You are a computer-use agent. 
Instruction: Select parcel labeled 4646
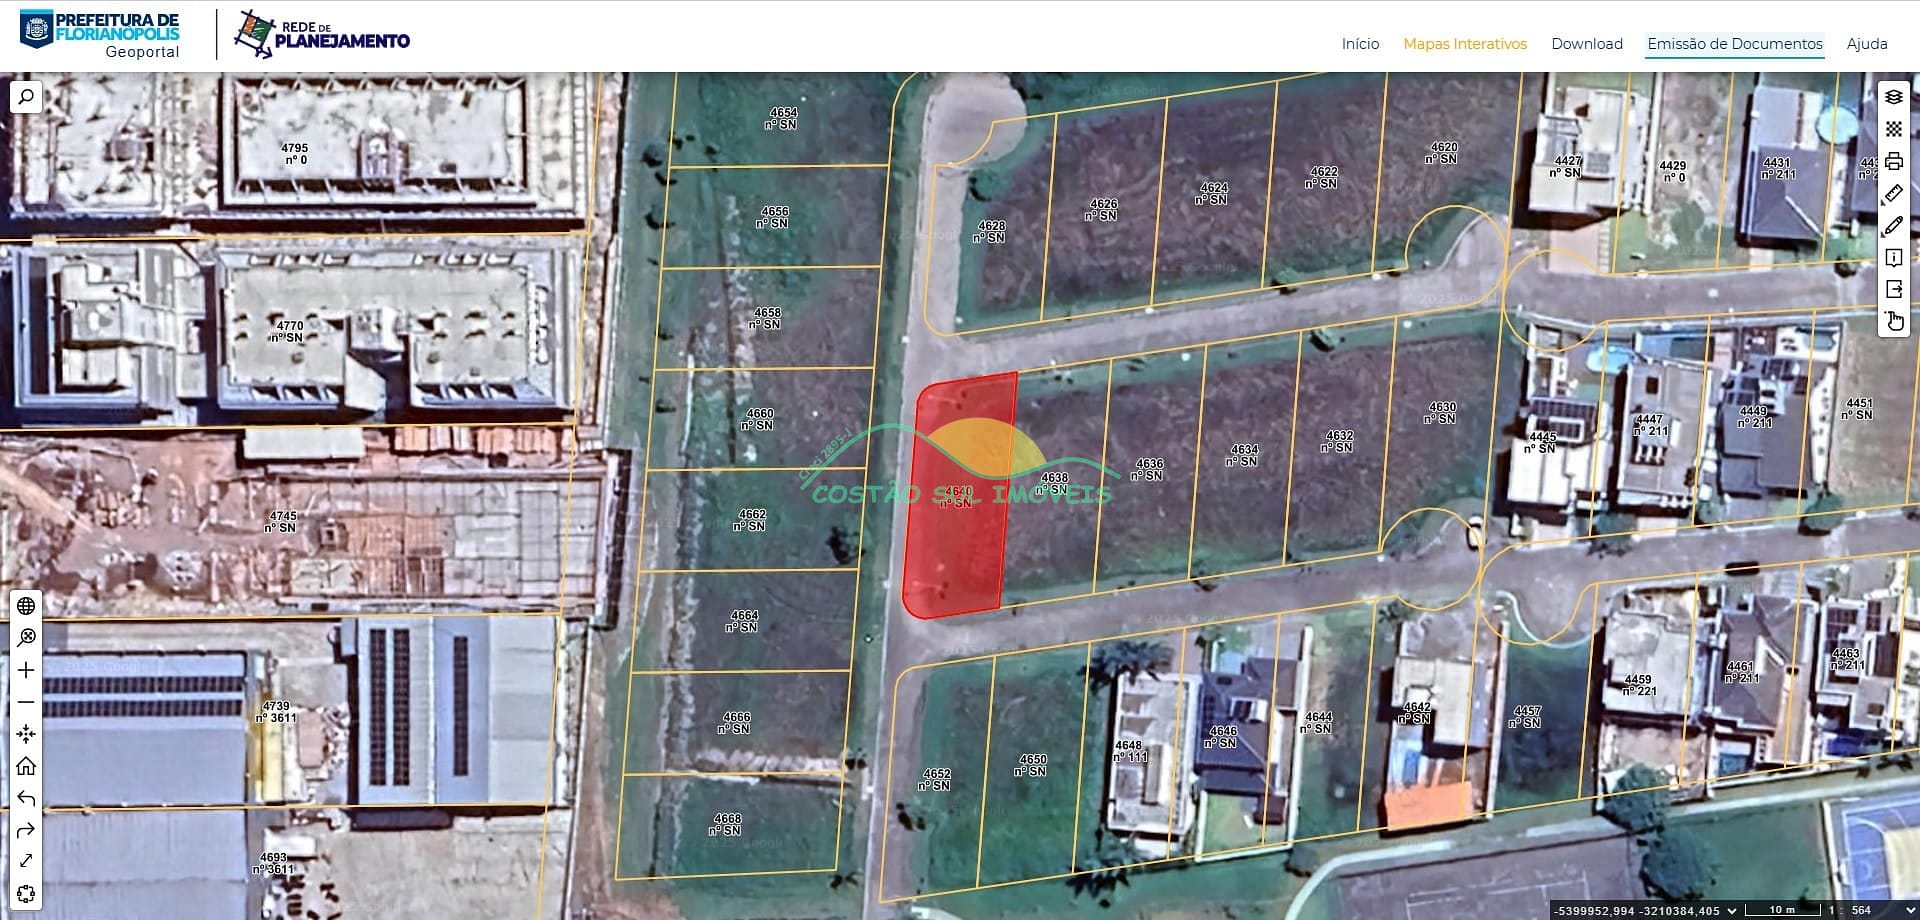pyautogui.click(x=1222, y=737)
